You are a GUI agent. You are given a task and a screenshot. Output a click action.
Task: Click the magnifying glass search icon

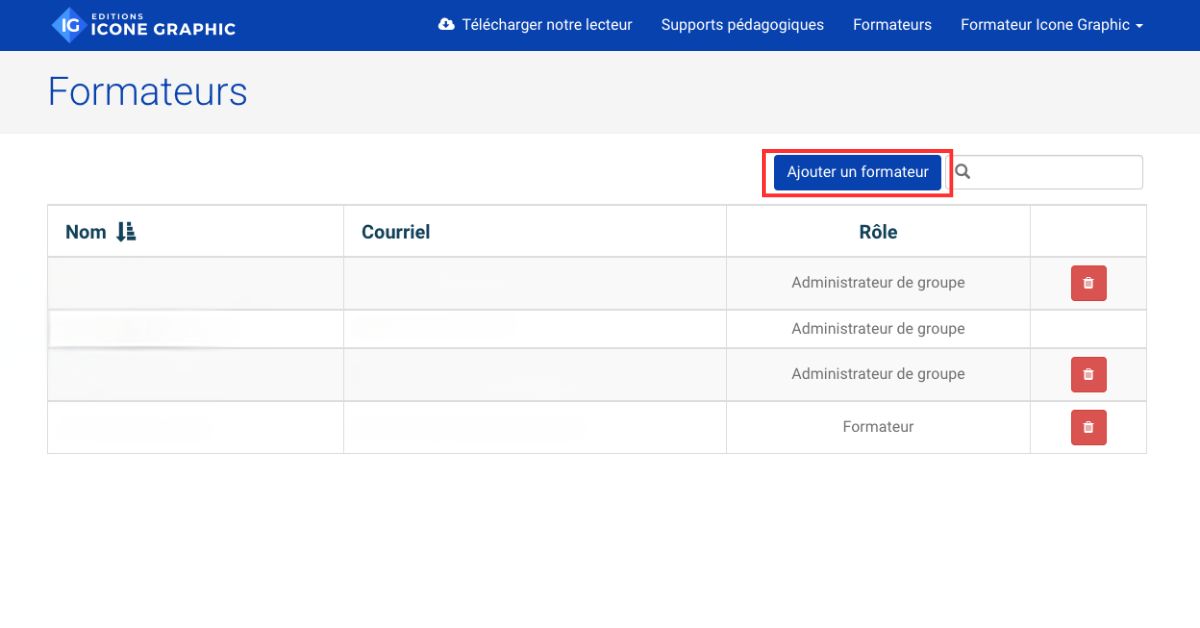pos(963,172)
